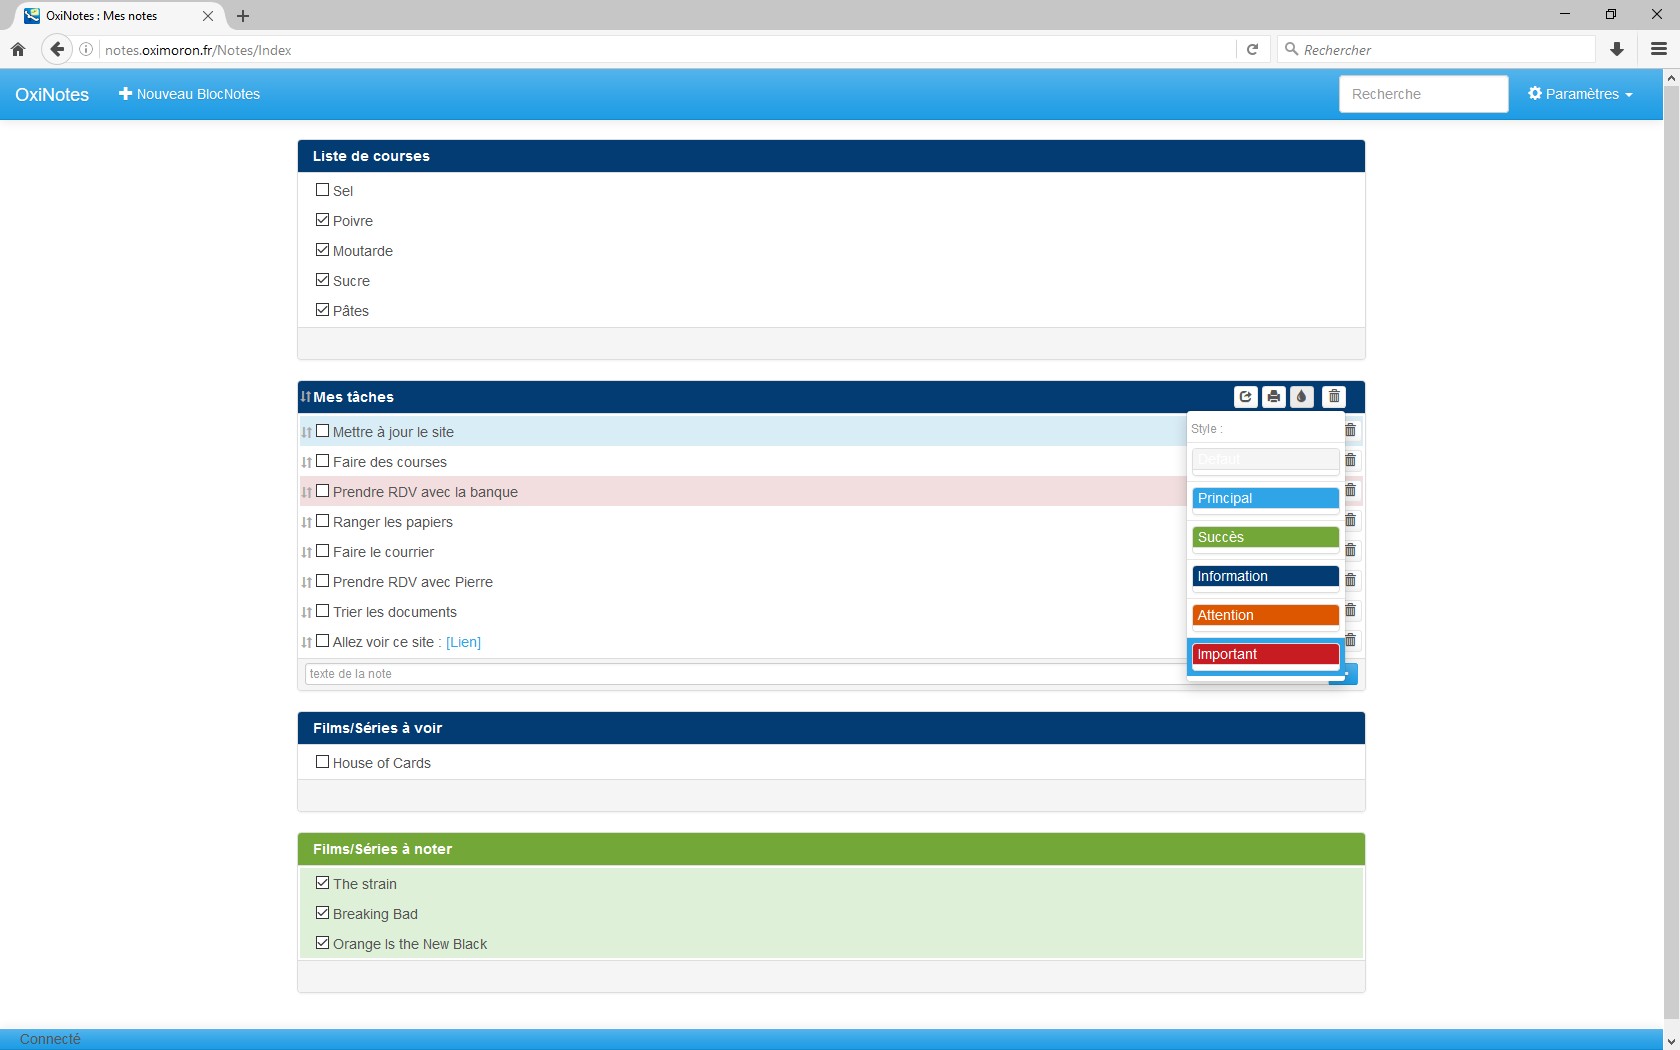Tick the House of Cards checkbox
This screenshot has height=1050, width=1680.
(322, 762)
